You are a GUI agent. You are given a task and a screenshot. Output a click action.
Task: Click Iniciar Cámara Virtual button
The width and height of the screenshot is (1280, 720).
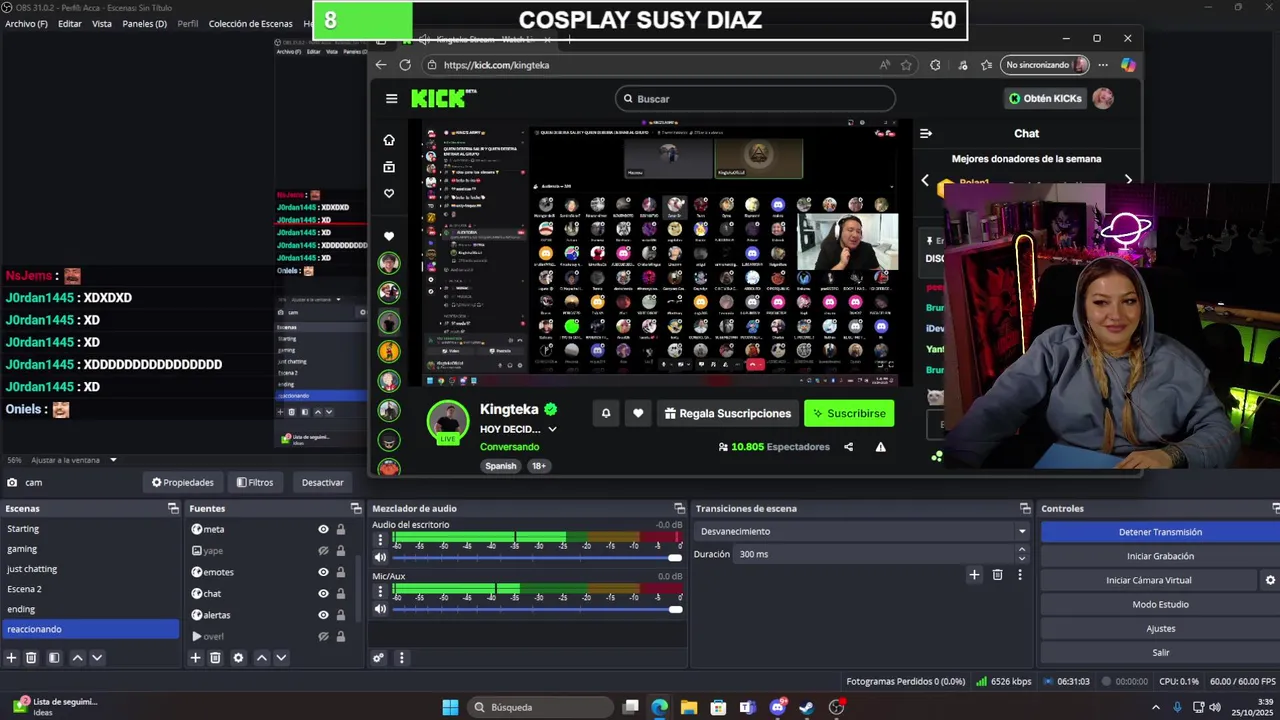1148,580
